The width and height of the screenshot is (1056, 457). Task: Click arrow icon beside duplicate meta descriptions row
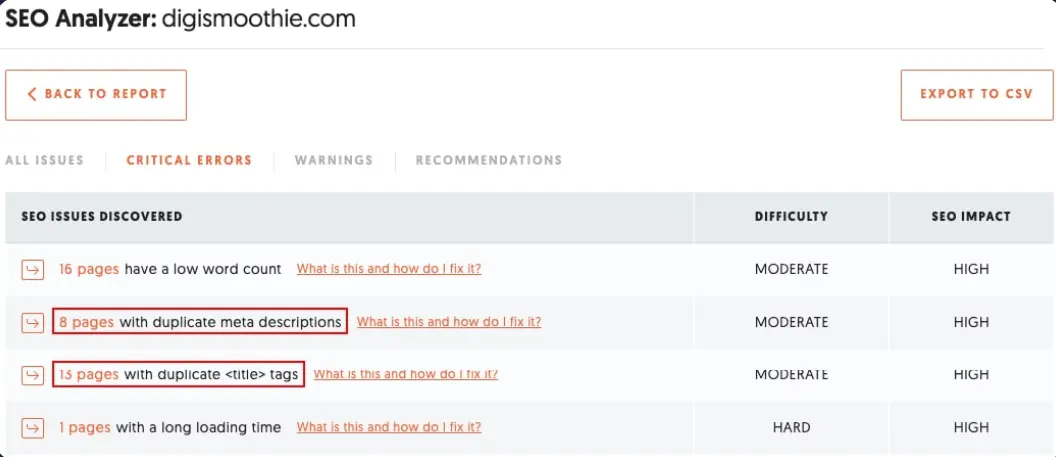32,324
